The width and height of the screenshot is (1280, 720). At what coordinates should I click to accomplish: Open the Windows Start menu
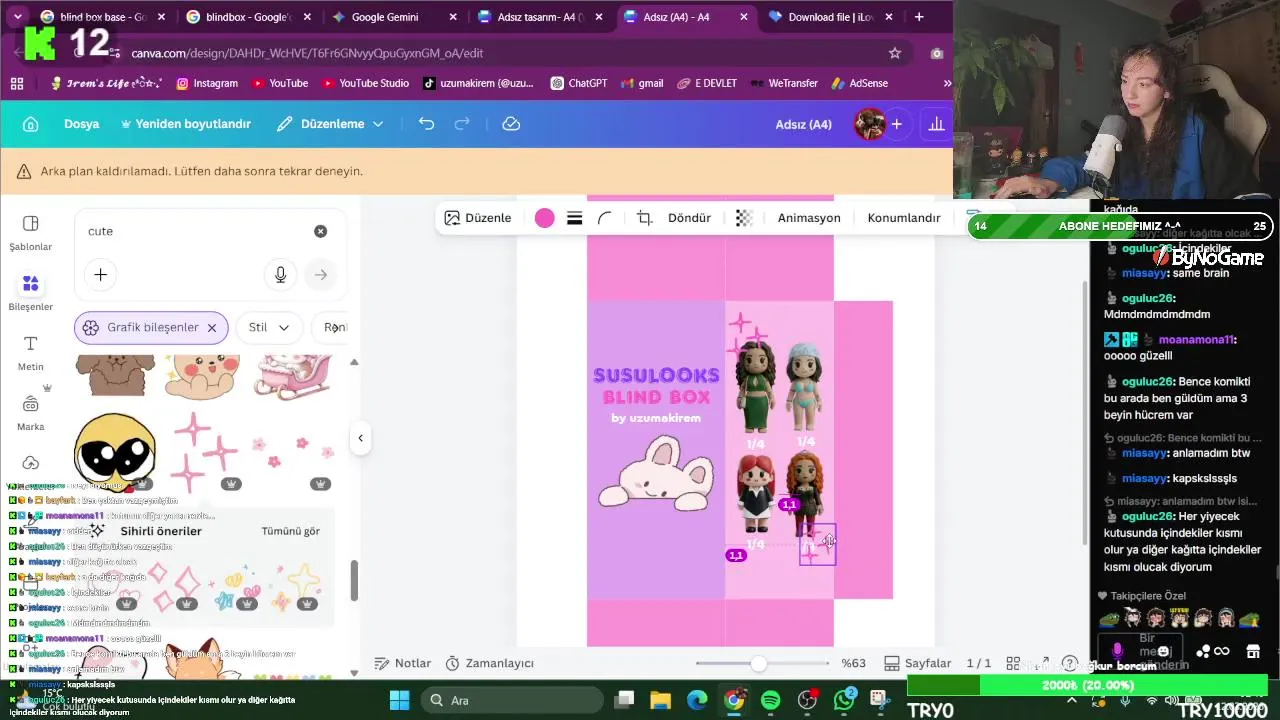(x=399, y=700)
